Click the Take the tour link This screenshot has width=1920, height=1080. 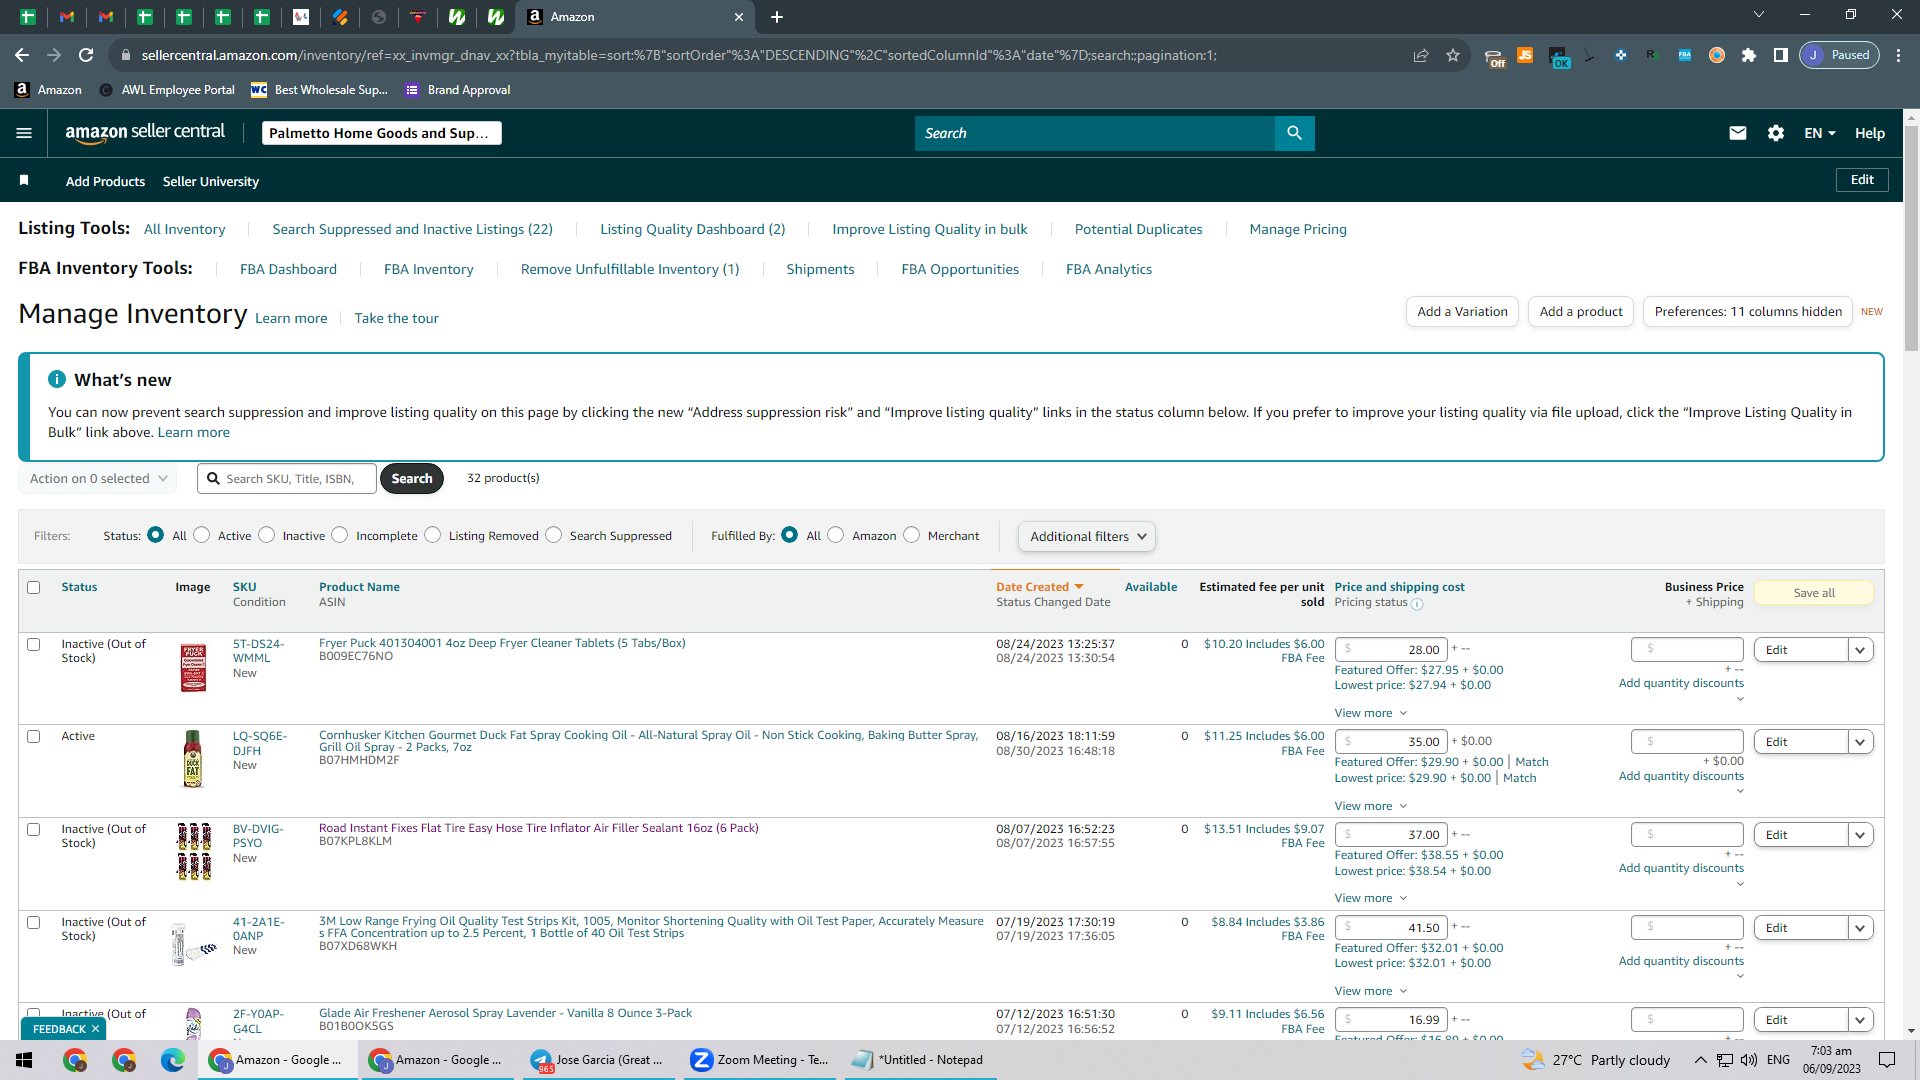397,319
